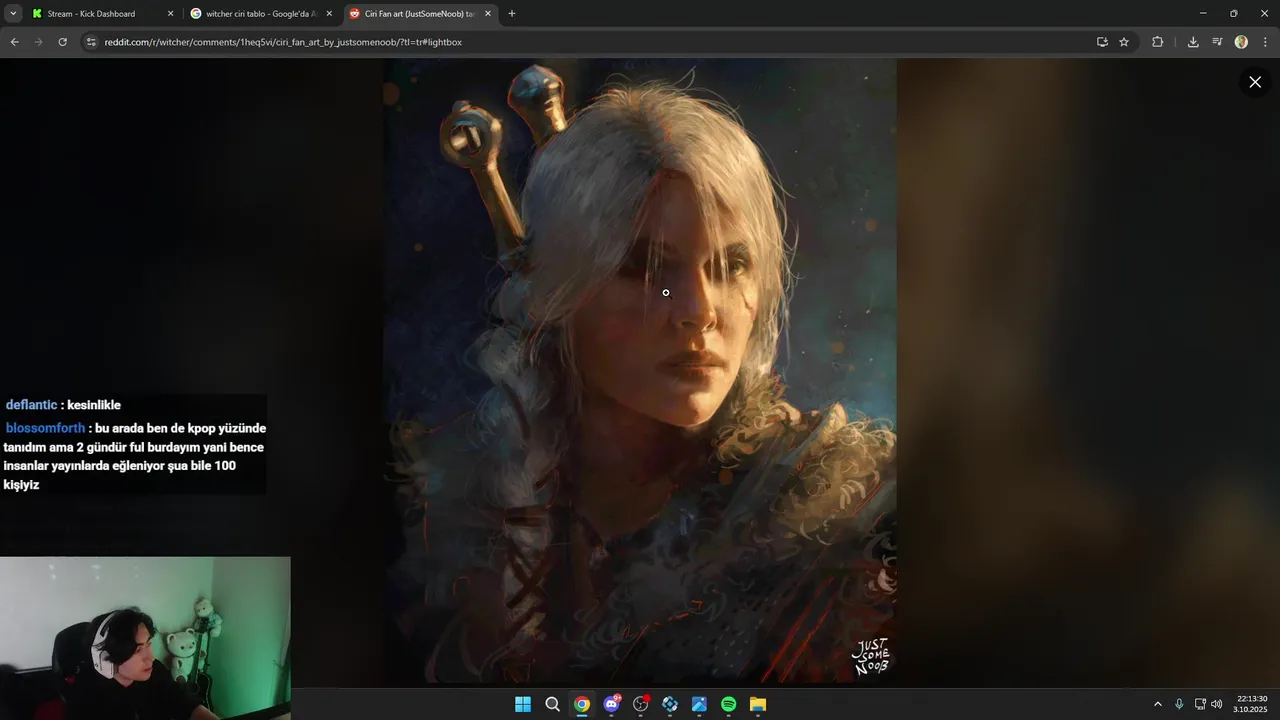Viewport: 1280px width, 720px height.
Task: Click the Ciri fan art image
Action: [x=640, y=371]
